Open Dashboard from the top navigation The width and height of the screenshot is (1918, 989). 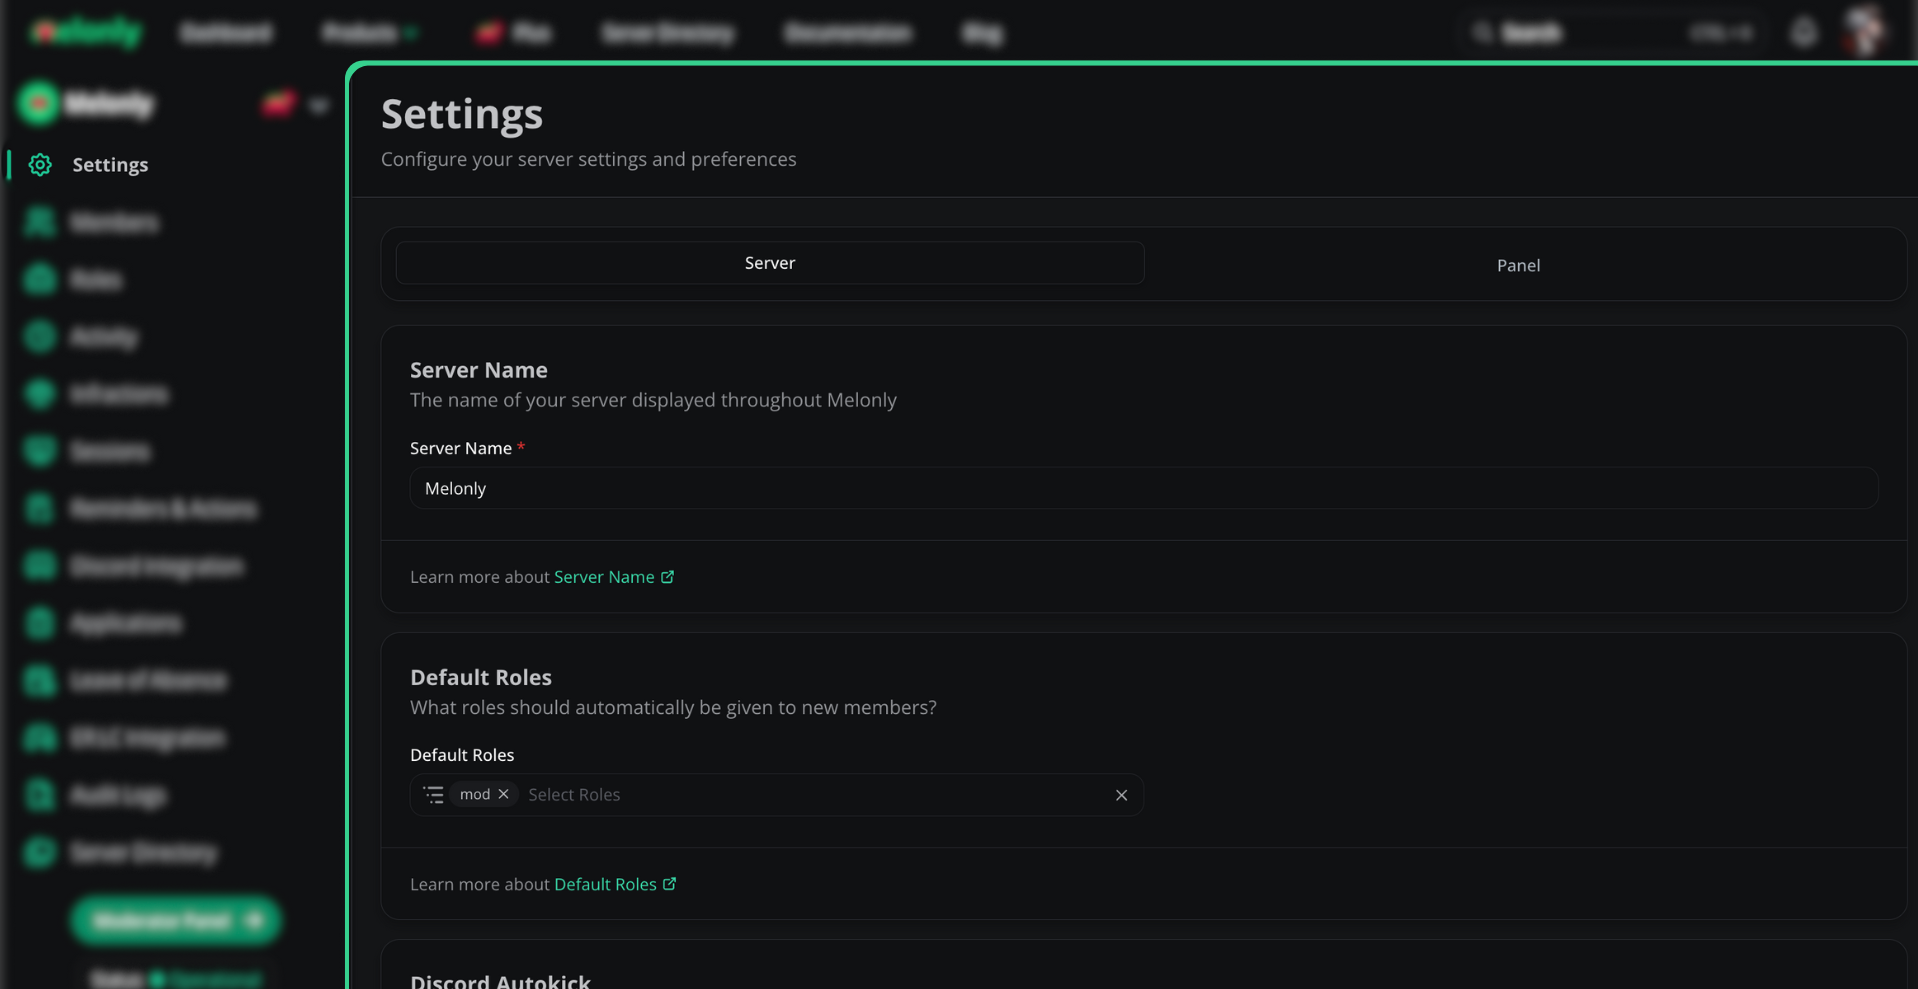226,33
